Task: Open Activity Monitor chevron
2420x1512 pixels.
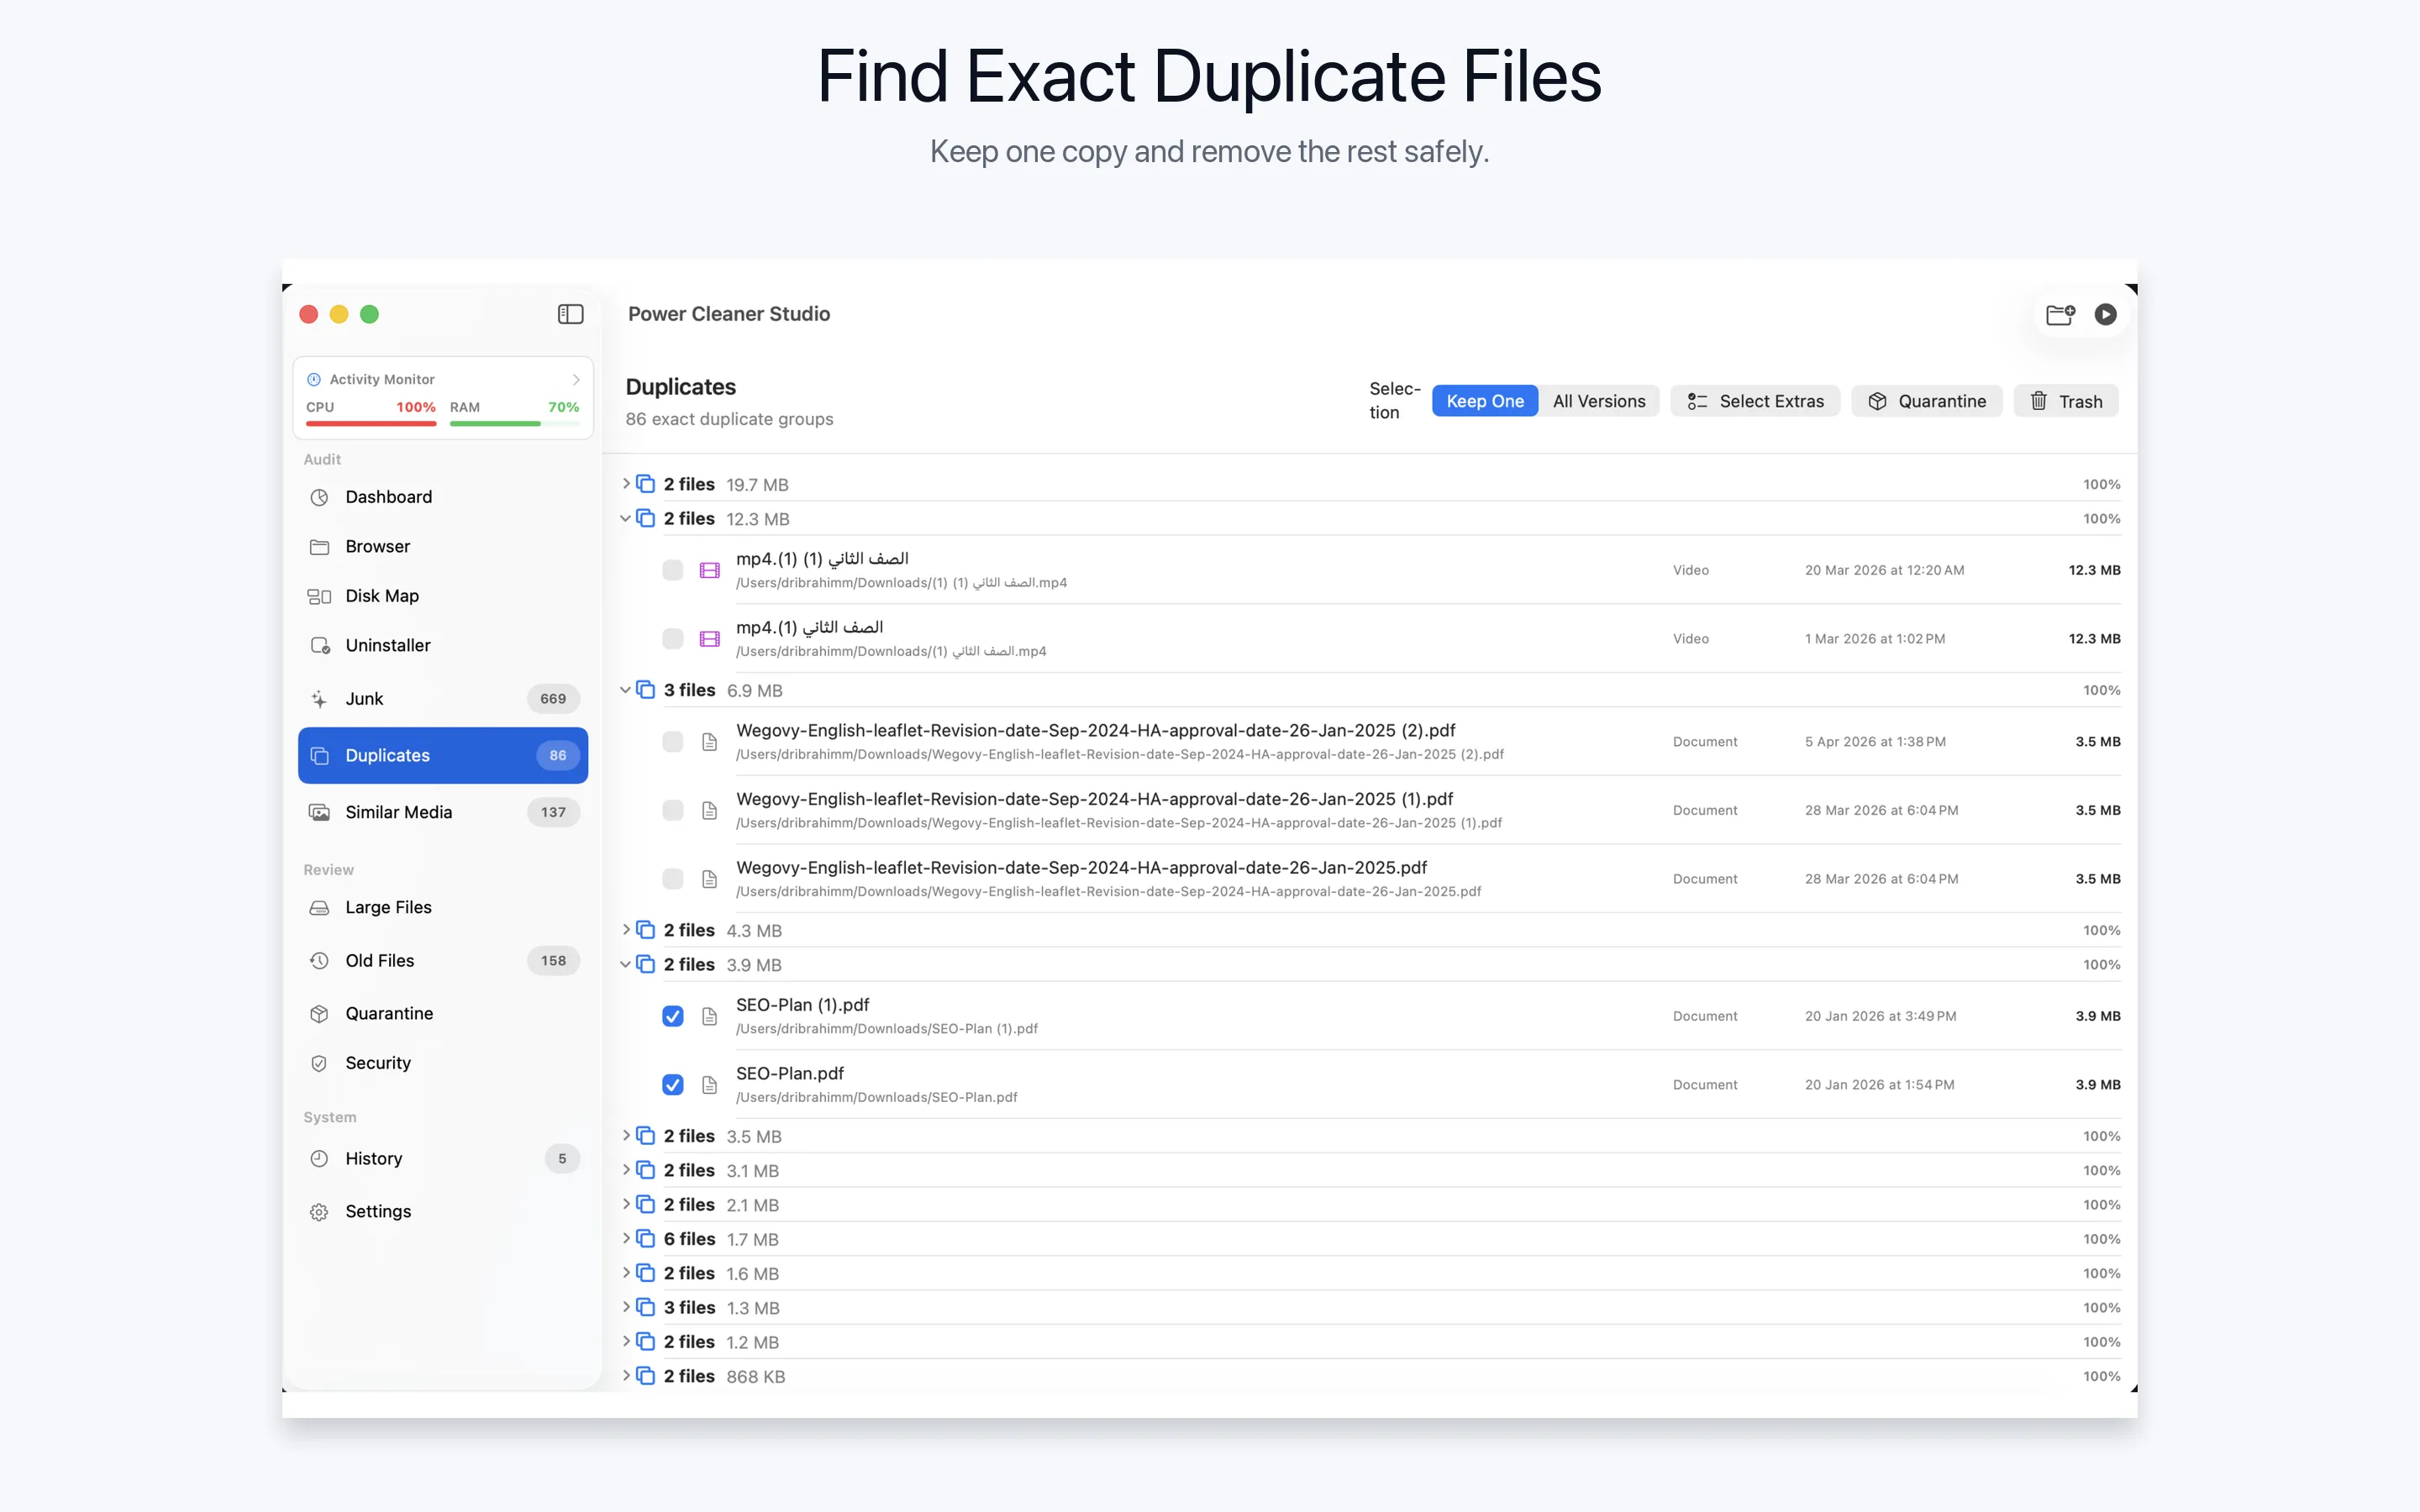Action: click(576, 379)
